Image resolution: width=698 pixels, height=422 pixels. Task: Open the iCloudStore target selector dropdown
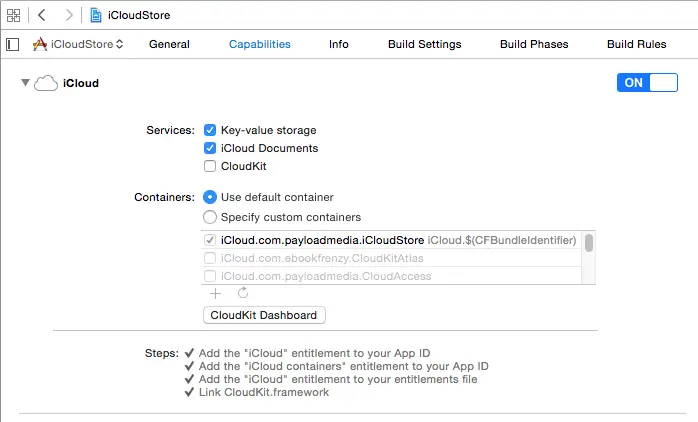[x=78, y=44]
